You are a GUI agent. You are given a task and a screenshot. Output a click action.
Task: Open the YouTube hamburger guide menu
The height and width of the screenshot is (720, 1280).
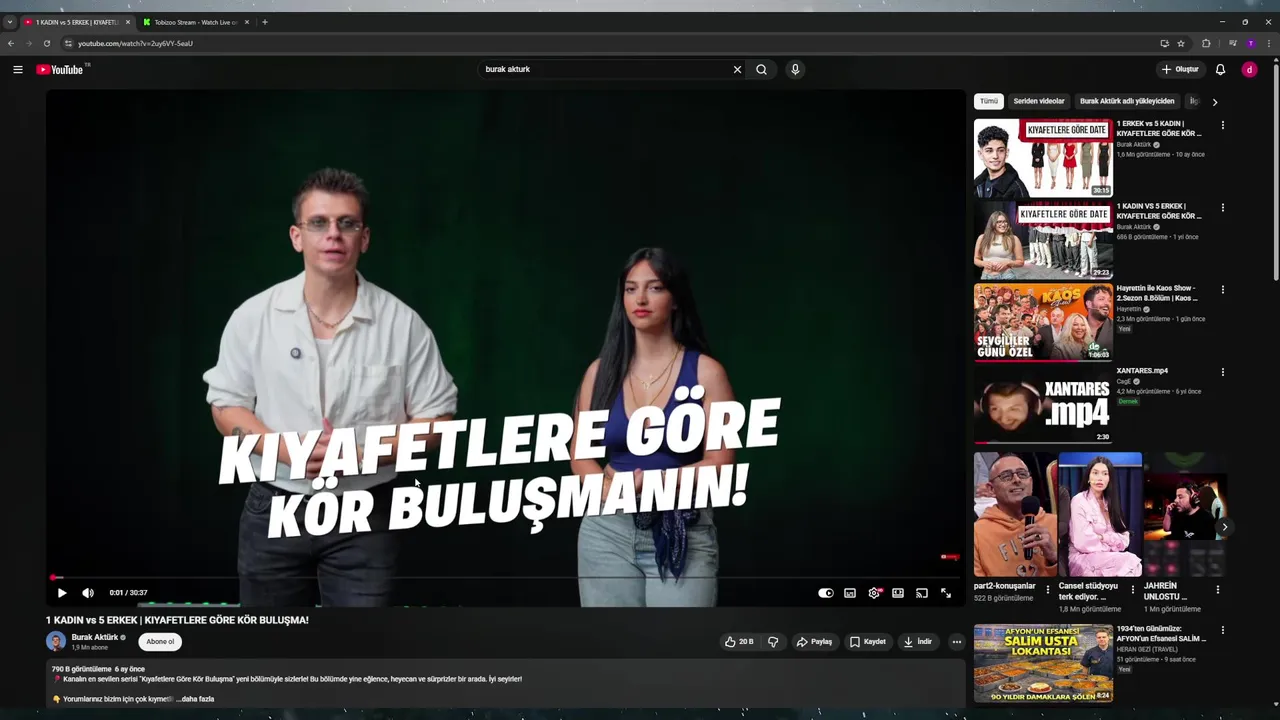[17, 69]
